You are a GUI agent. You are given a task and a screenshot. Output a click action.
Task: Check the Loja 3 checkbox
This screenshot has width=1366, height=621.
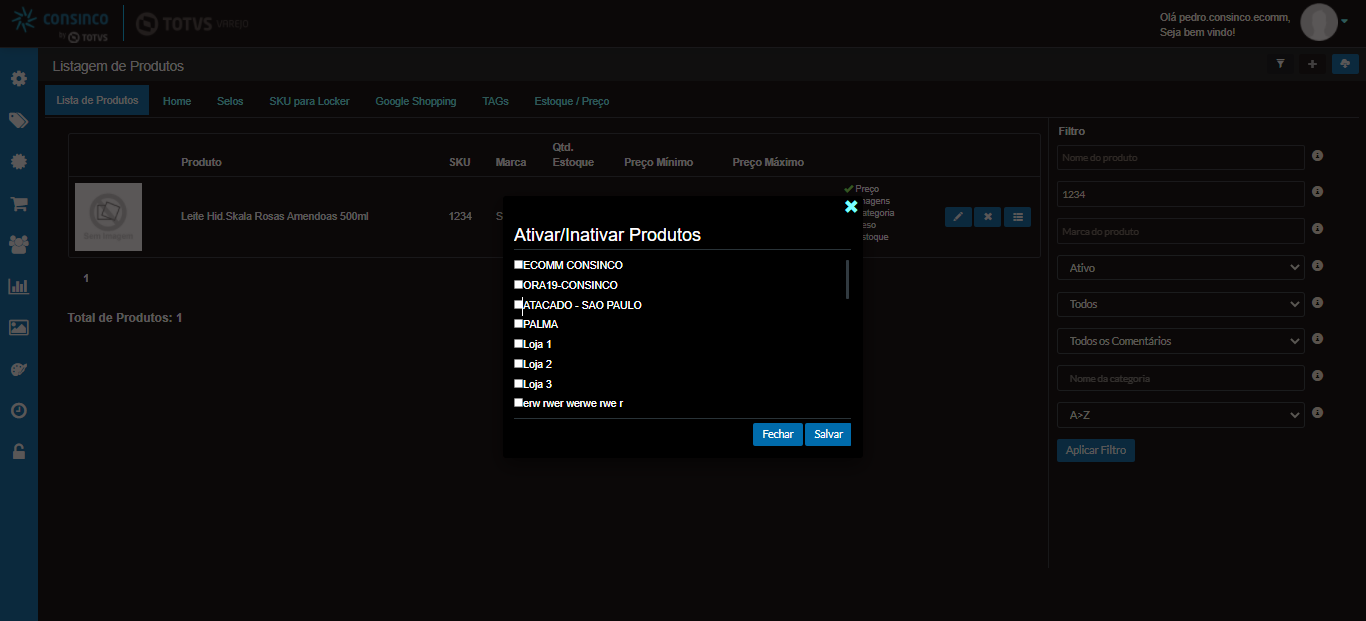(519, 383)
